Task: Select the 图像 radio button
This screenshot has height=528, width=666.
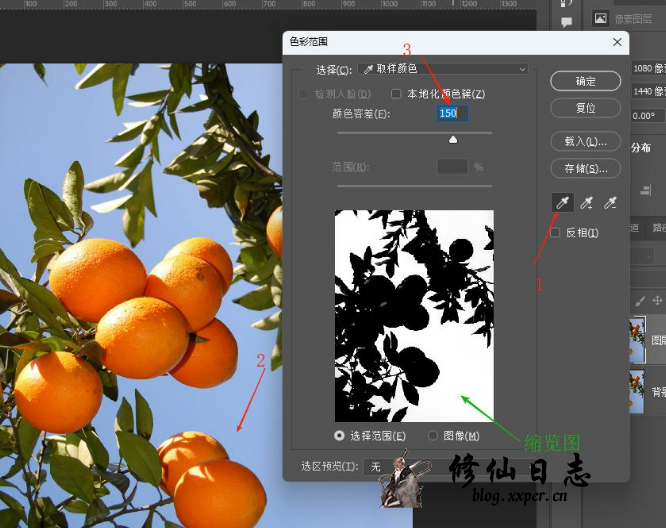Action: click(433, 436)
